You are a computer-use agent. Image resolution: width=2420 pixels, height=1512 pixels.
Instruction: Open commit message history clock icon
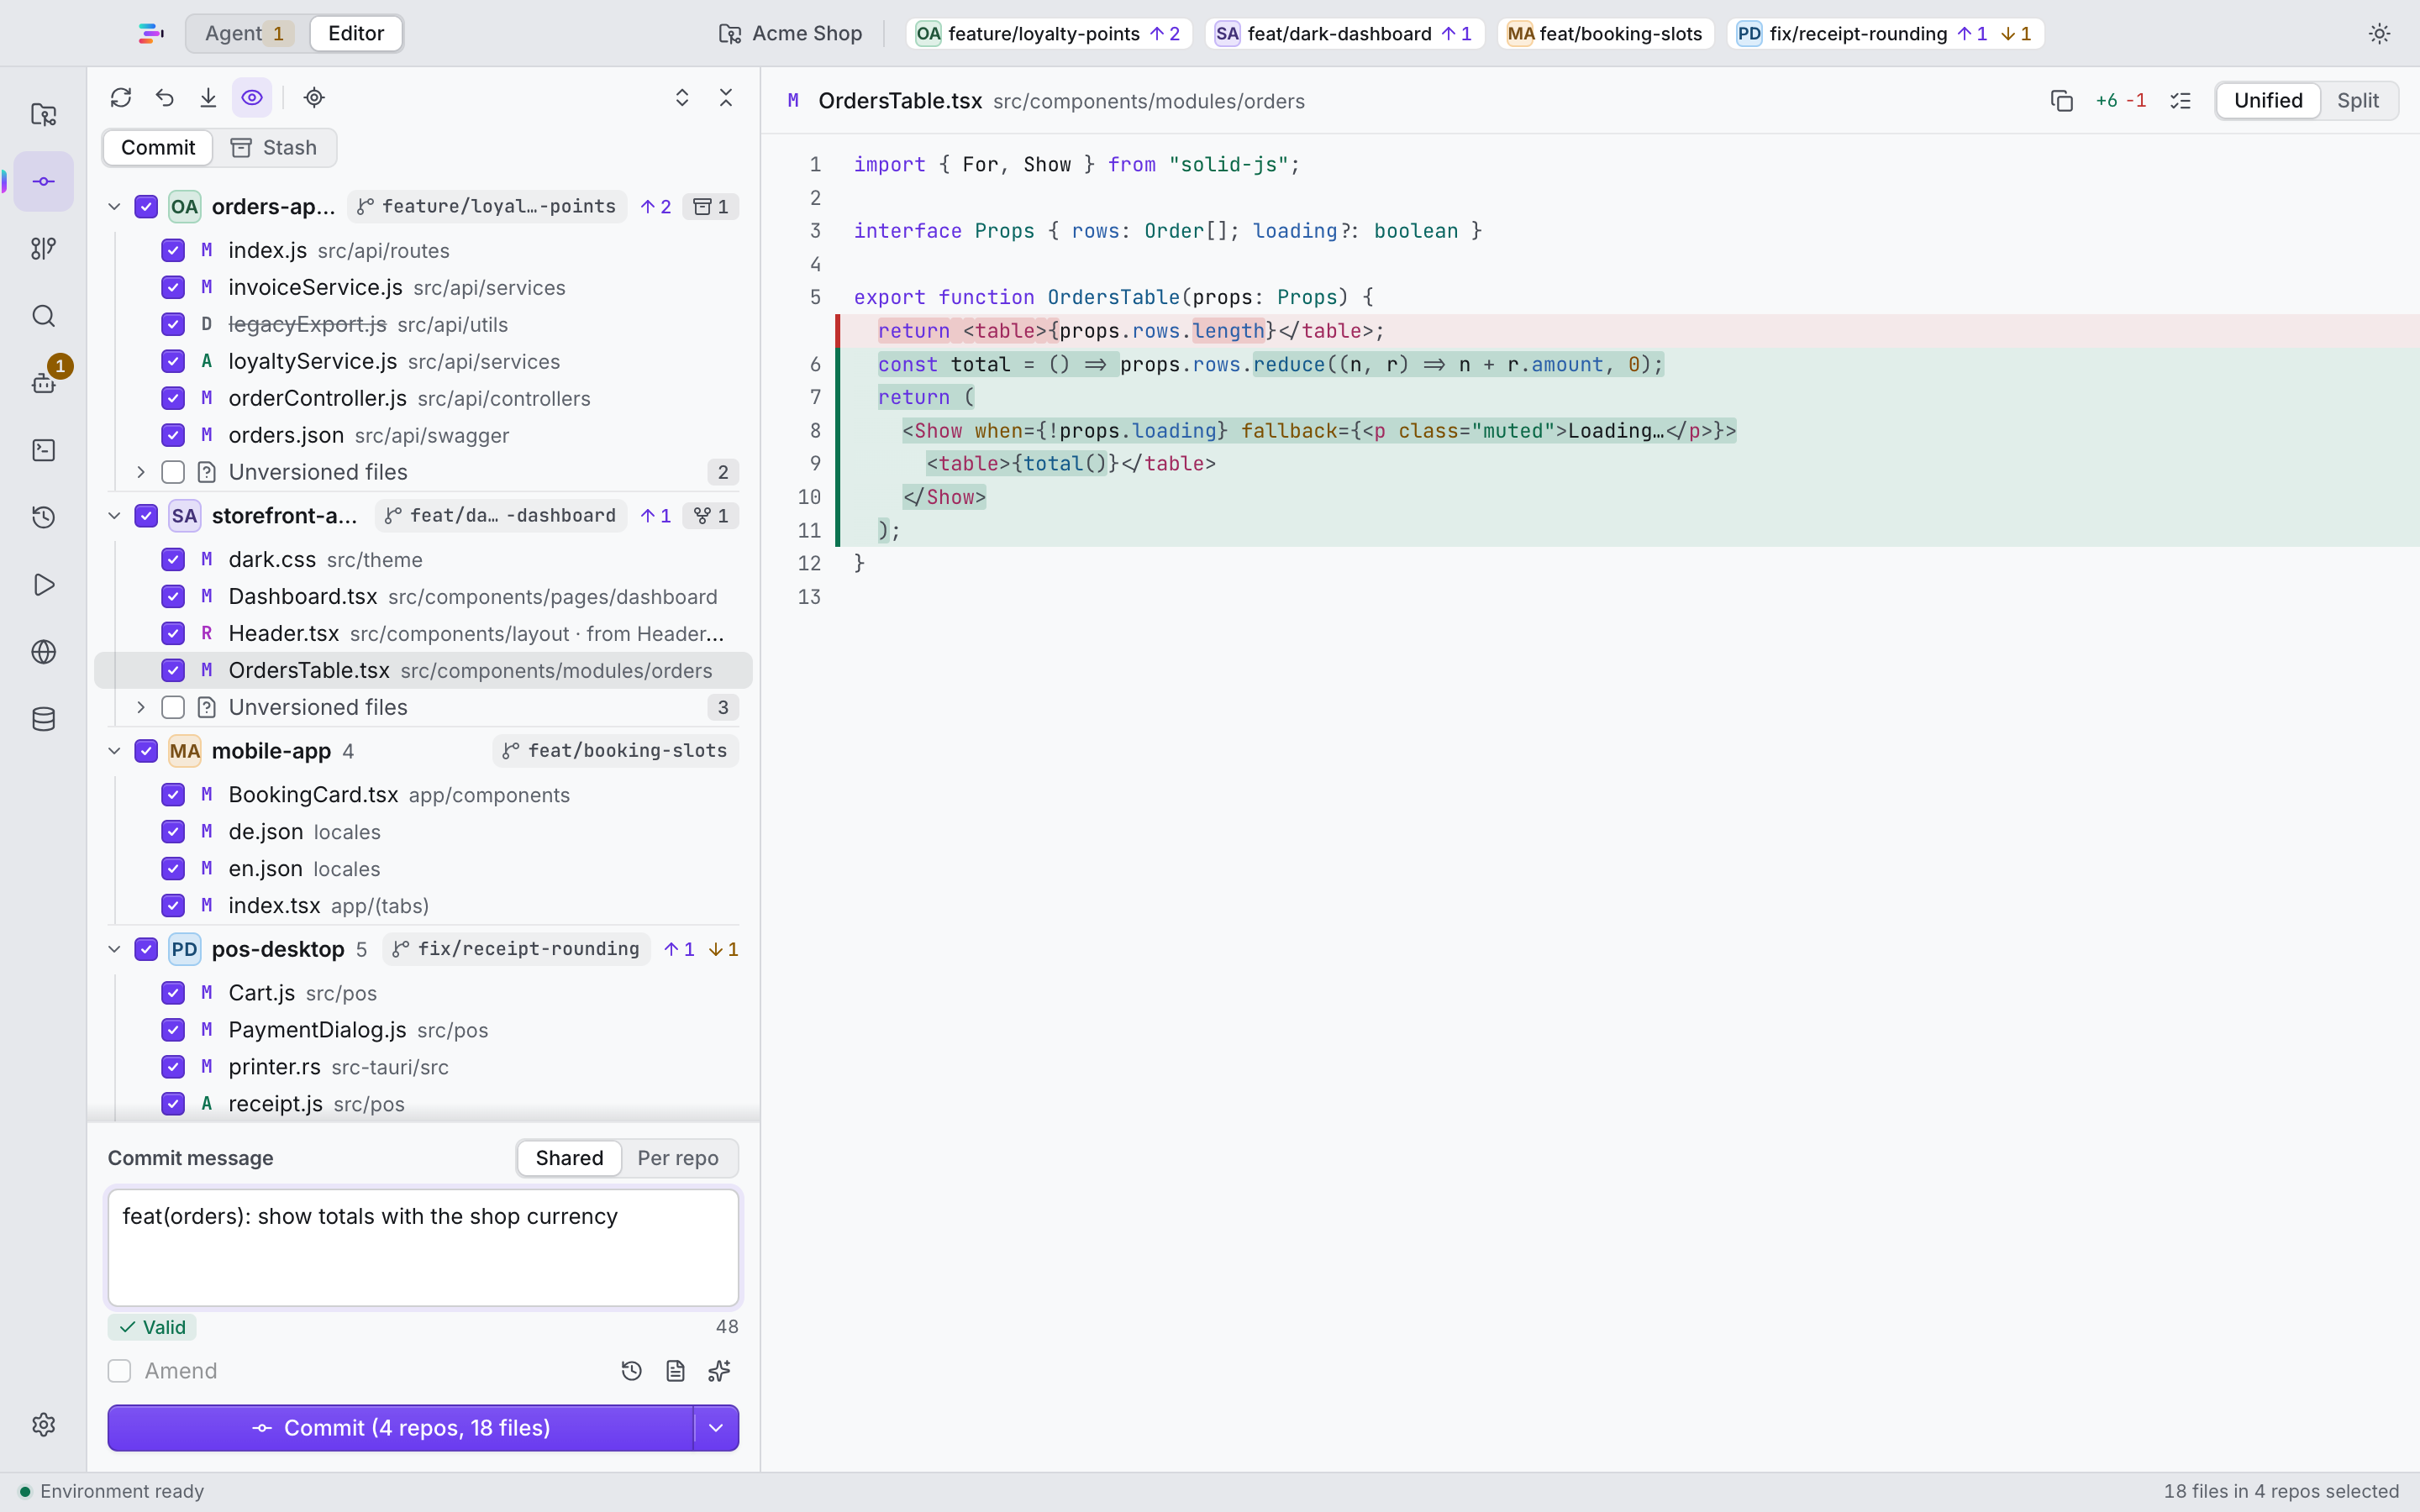[x=631, y=1370]
